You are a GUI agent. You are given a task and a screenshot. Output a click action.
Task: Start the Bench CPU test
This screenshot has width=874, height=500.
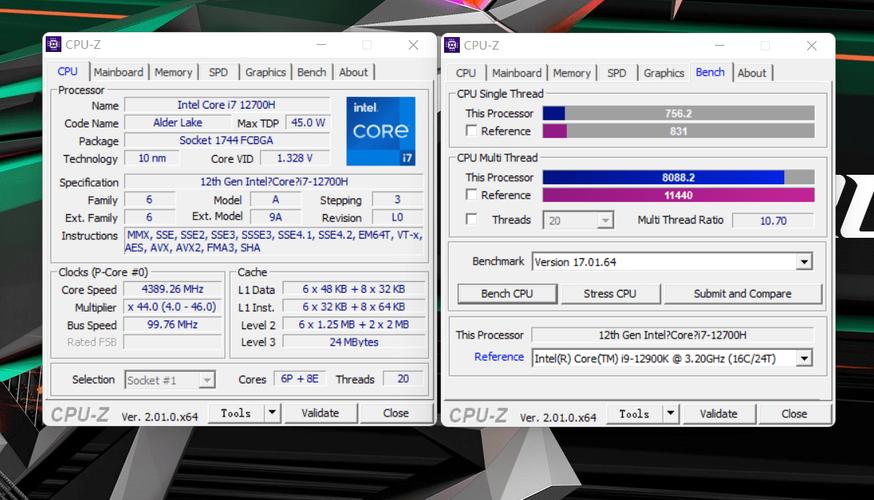tap(507, 294)
